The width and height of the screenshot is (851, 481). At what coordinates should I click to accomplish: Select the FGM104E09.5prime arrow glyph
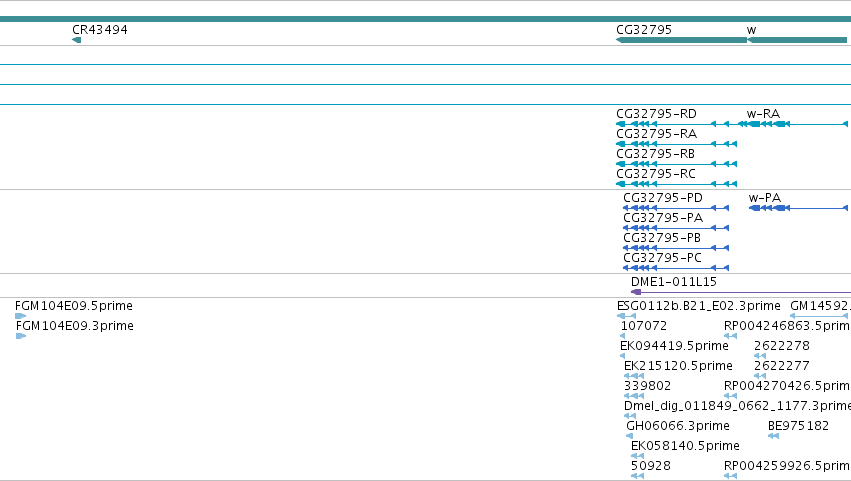click(21, 316)
